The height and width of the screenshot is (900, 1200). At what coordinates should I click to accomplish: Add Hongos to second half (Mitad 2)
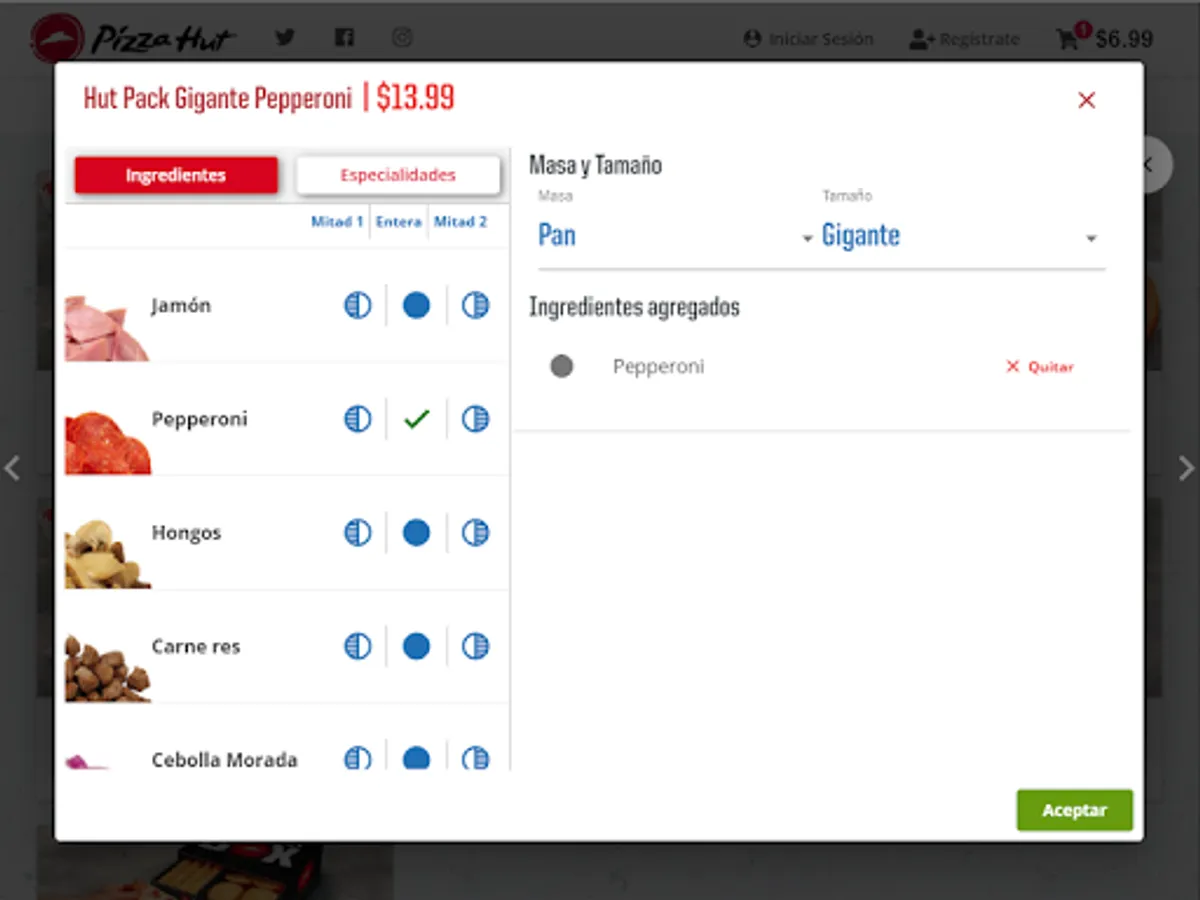click(475, 533)
